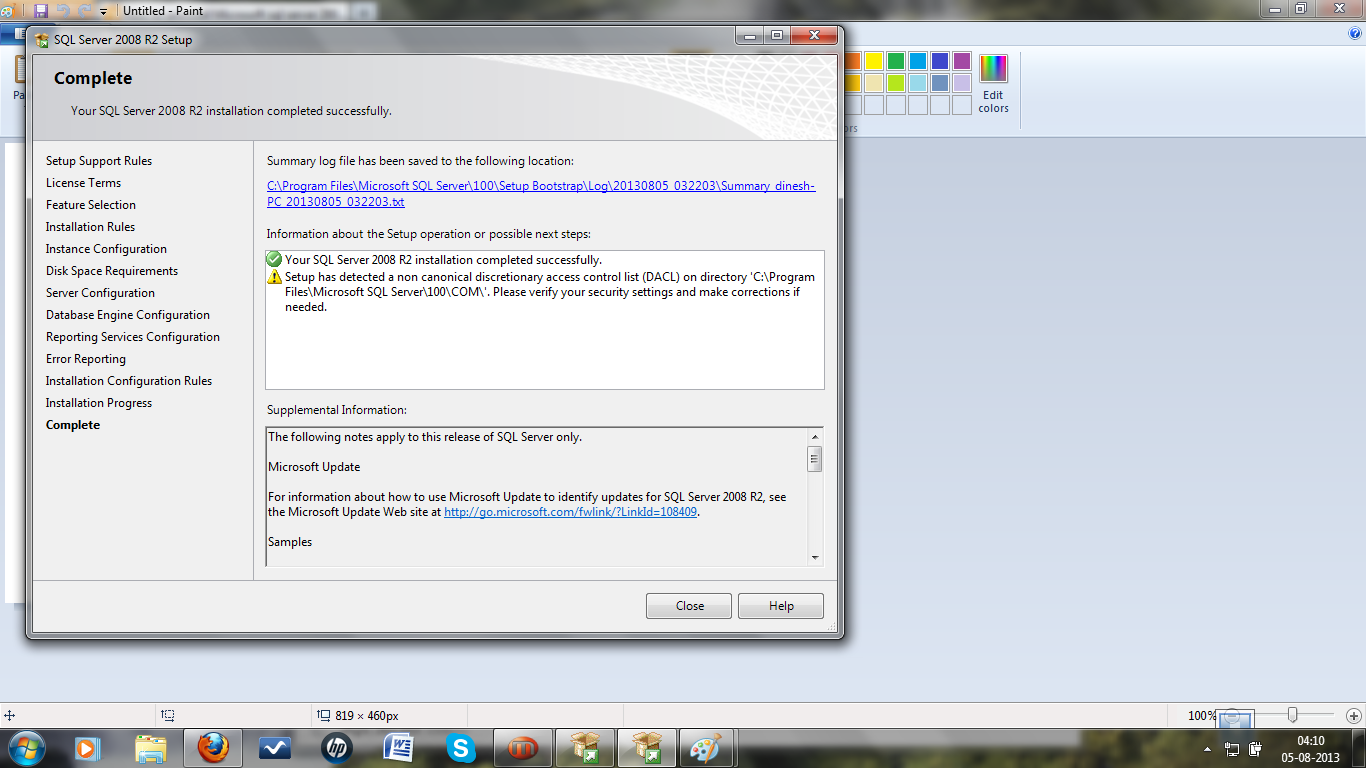Click the Server Configuration step
1366x768 pixels.
point(100,293)
